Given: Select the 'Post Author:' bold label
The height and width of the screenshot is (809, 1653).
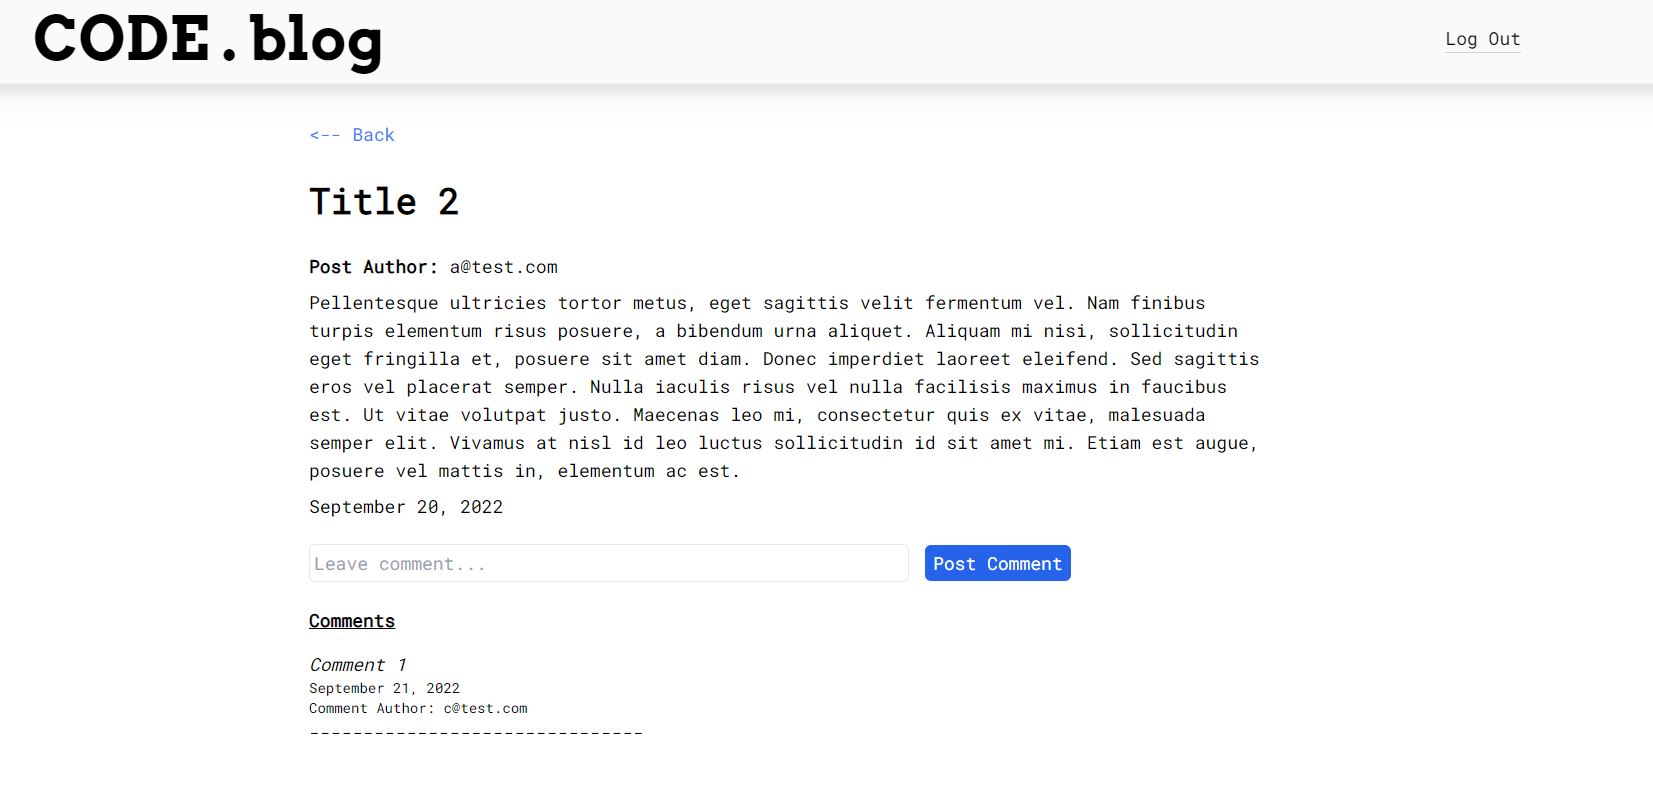Looking at the screenshot, I should tap(373, 267).
